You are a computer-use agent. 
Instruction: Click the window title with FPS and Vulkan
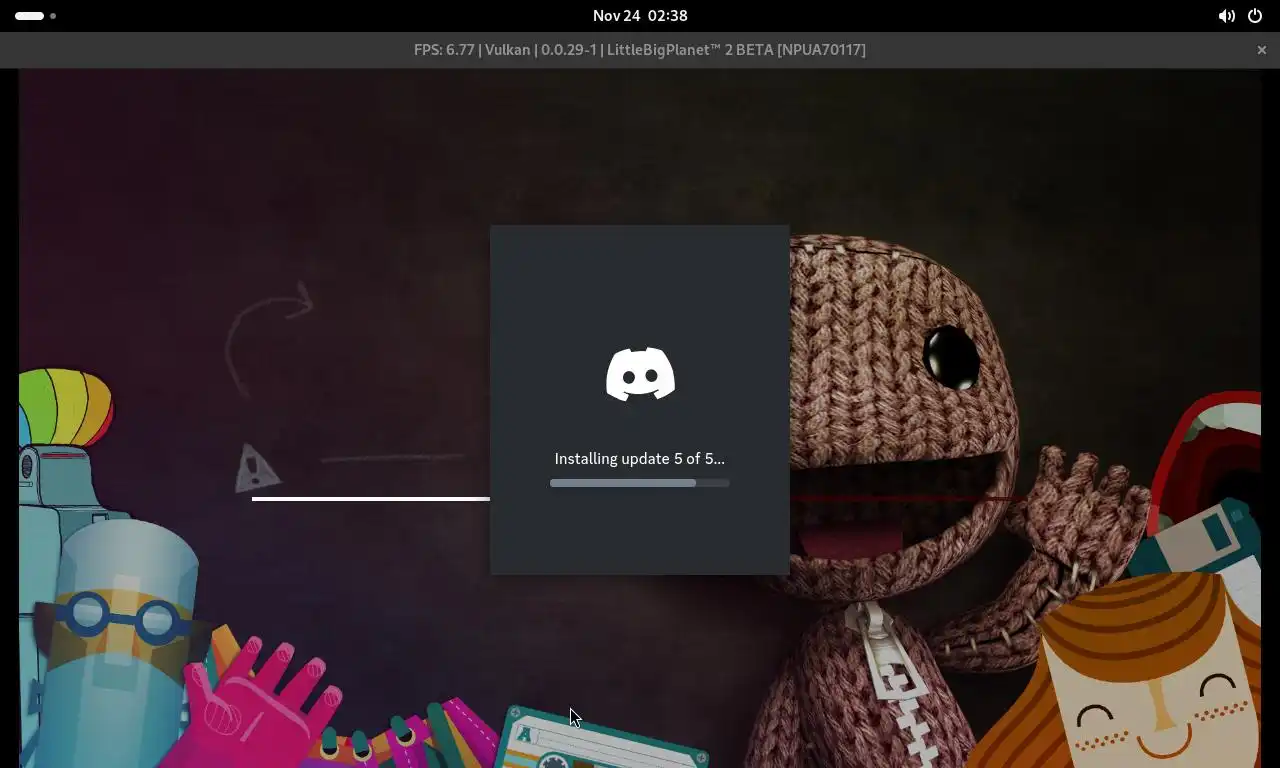click(x=640, y=50)
